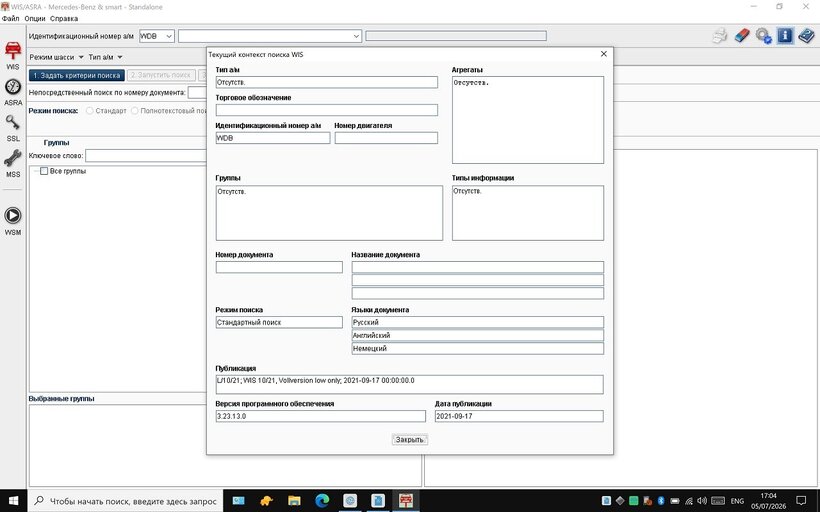Image resolution: width=820 pixels, height=512 pixels.
Task: Click the software version field 3.23.13.0
Action: 321,416
